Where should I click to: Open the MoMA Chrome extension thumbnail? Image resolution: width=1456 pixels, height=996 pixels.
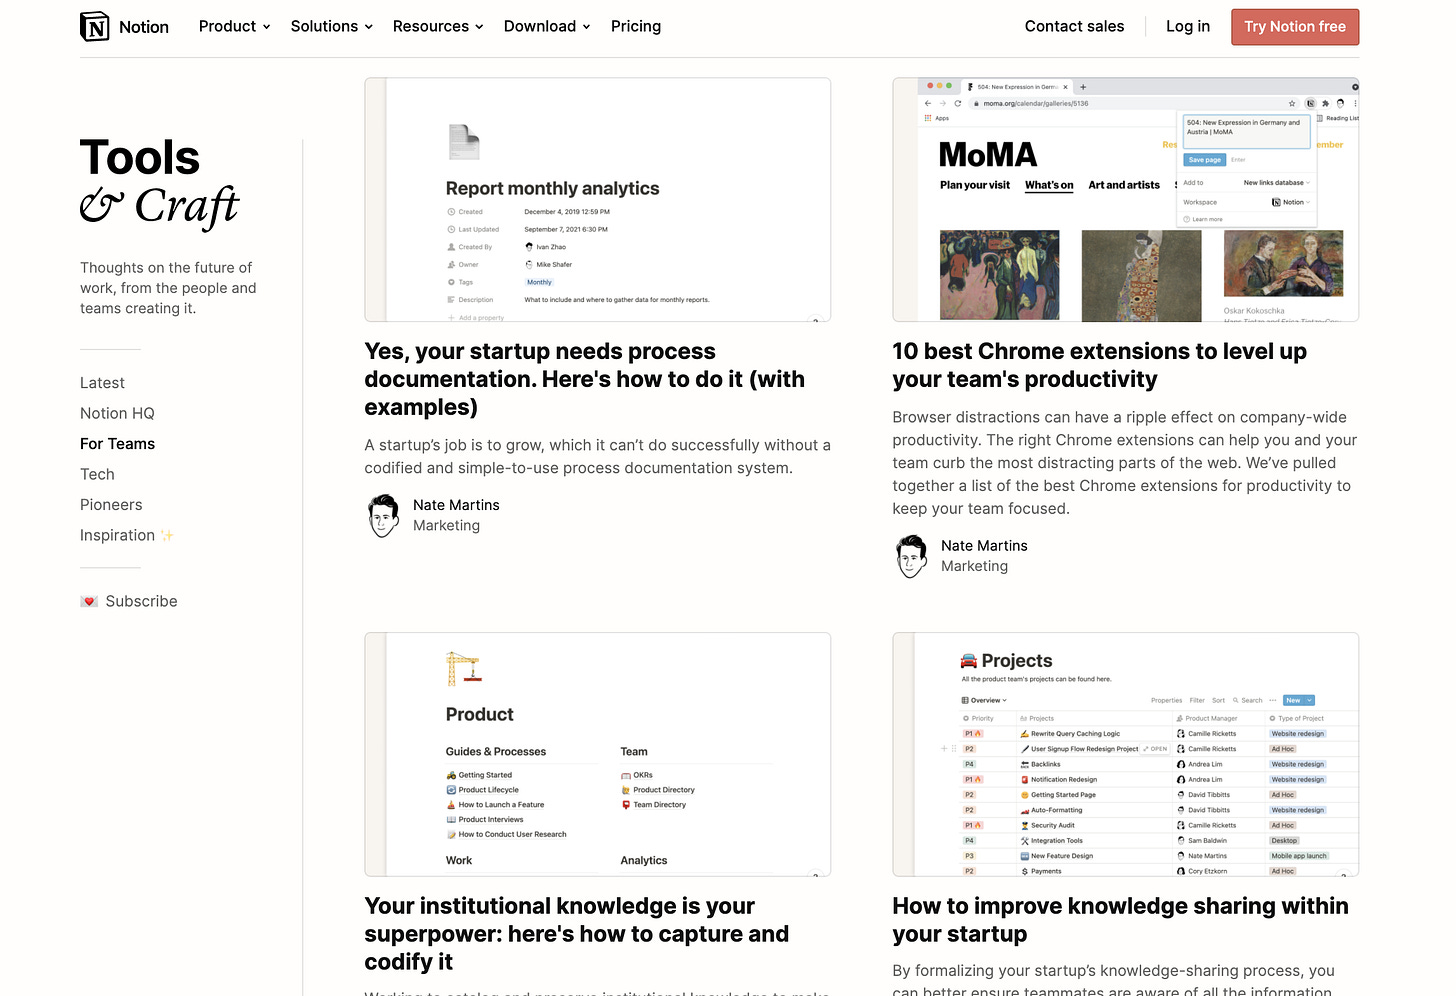(x=1126, y=200)
